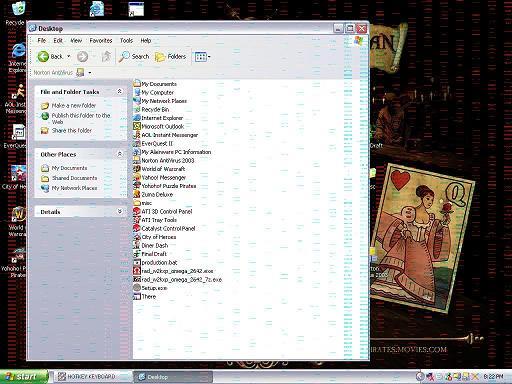
Task: Go to My Network Places in Other Places
Action: coord(74,188)
